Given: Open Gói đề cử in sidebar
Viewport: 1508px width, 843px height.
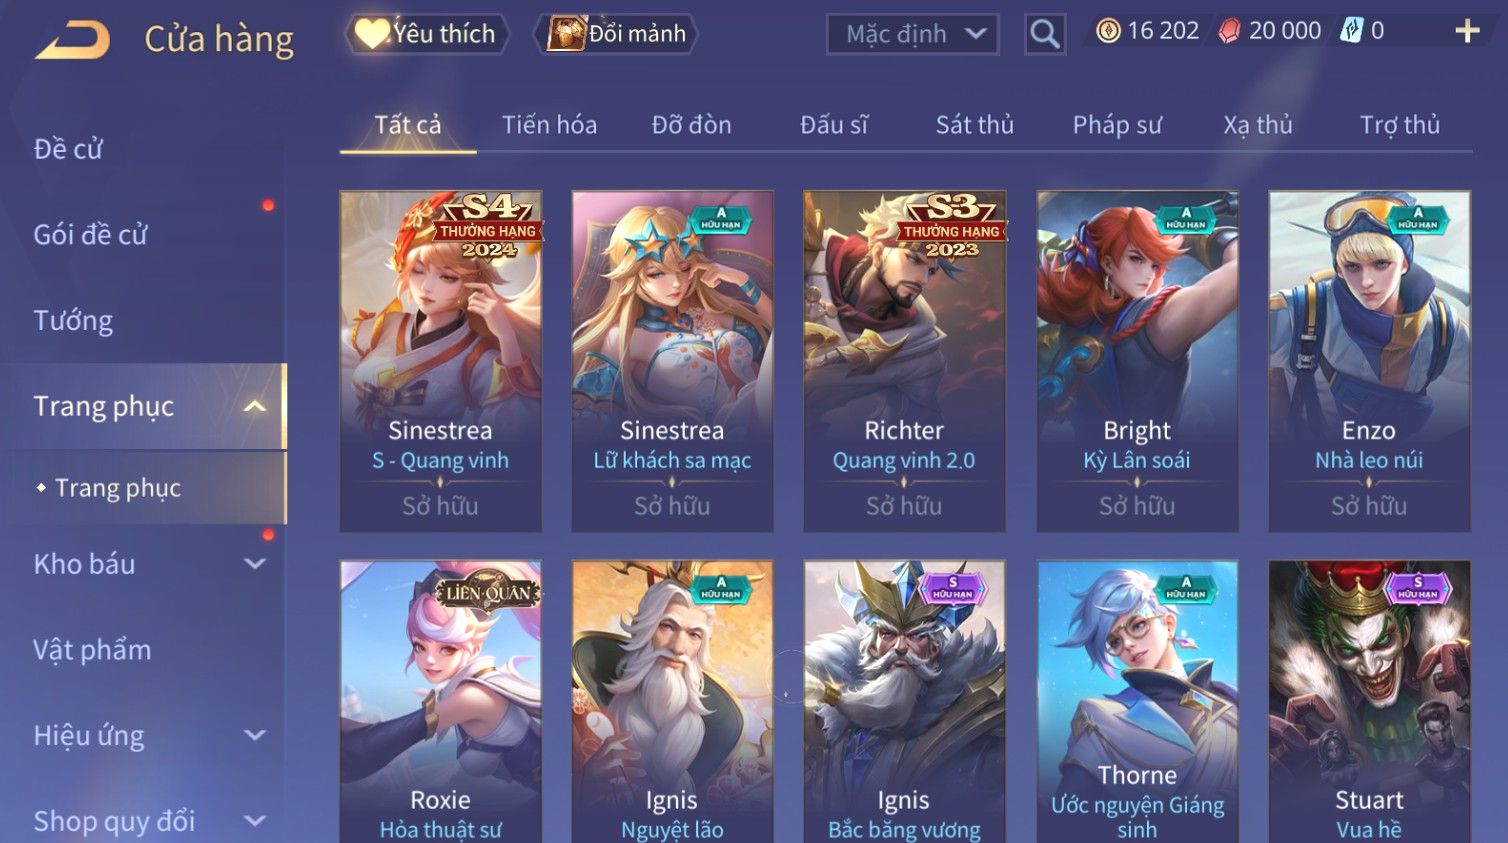Looking at the screenshot, I should pyautogui.click(x=90, y=235).
